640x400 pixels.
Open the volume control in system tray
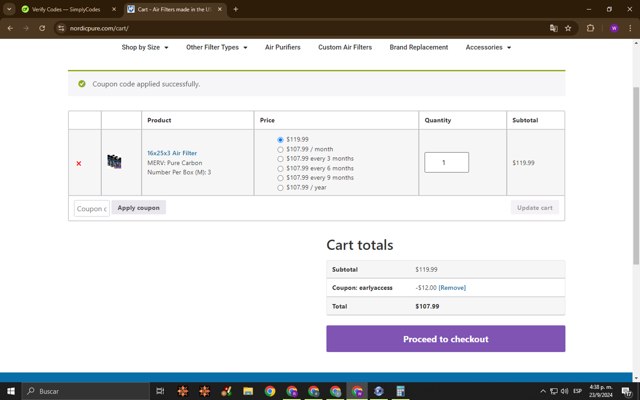coord(564,391)
